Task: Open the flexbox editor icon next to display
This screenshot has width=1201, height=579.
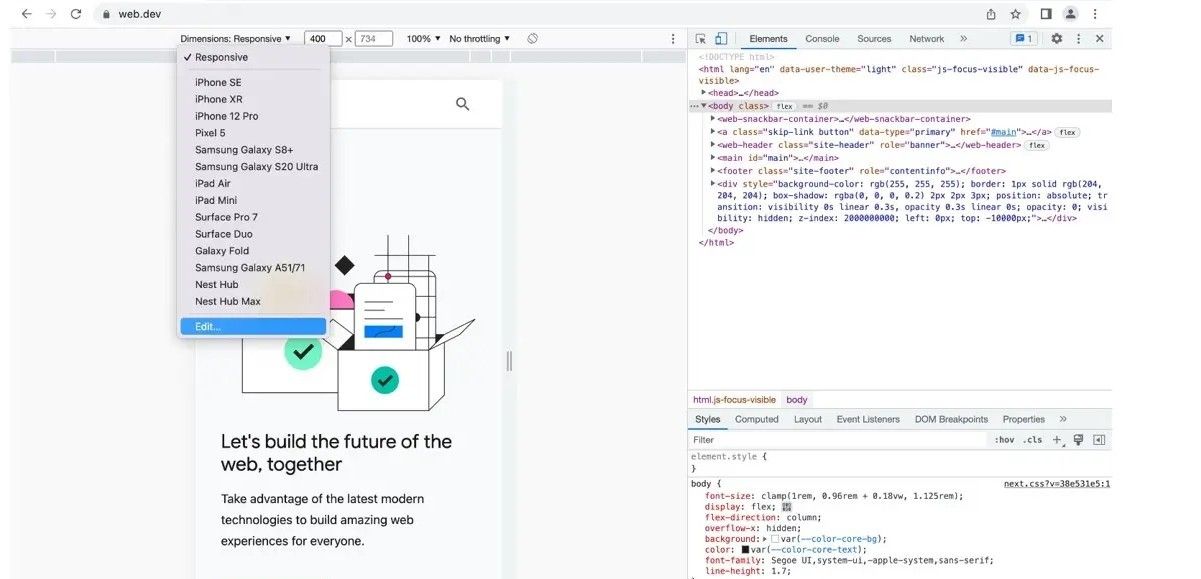Action: tap(787, 506)
